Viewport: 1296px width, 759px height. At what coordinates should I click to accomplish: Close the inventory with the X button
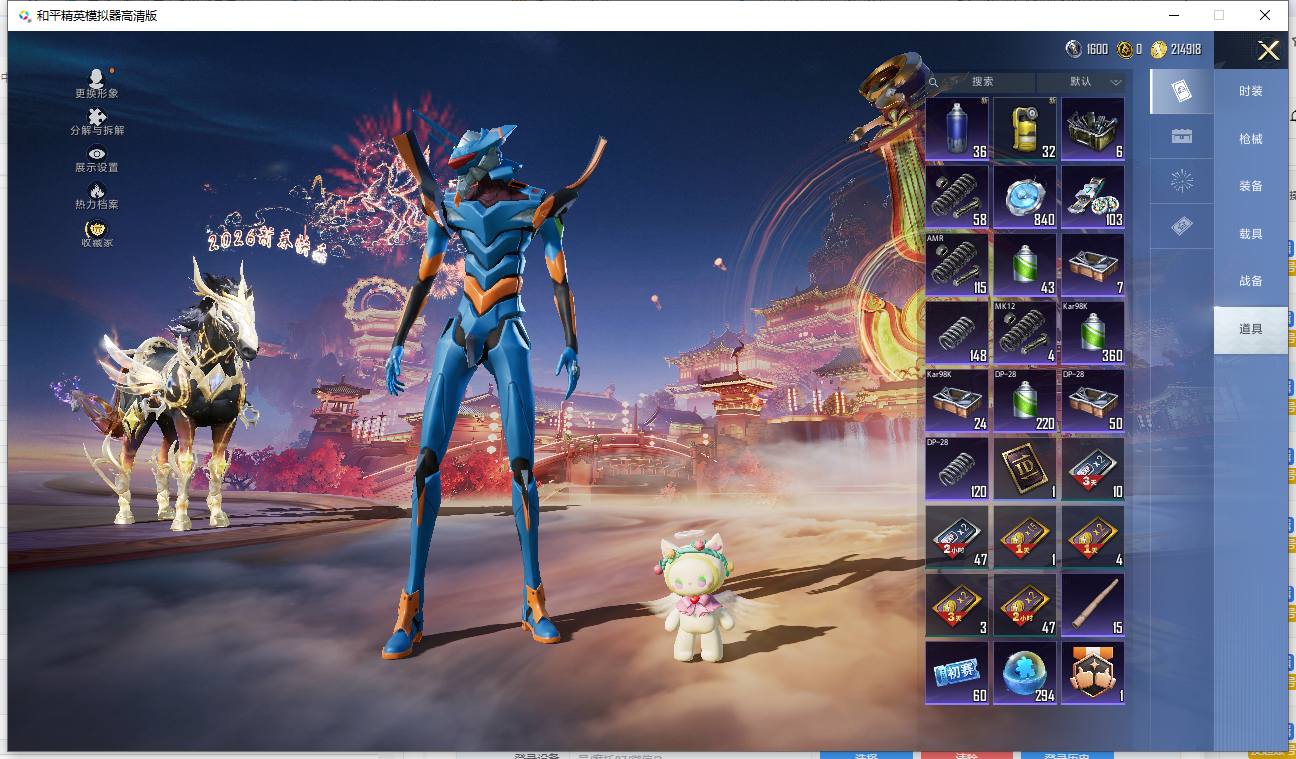click(1268, 51)
